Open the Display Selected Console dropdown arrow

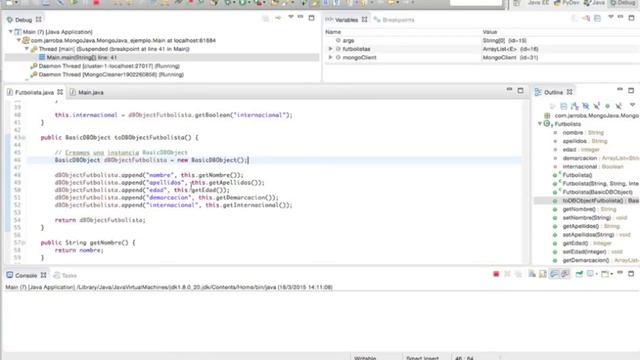pyautogui.click(x=597, y=274)
